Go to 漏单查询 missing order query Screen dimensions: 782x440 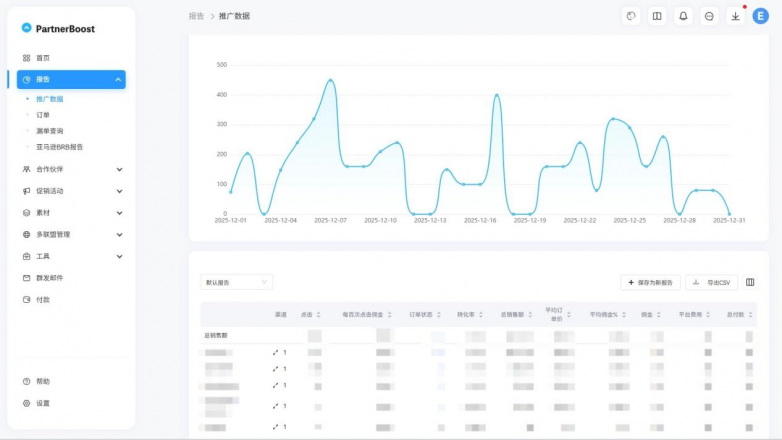pyautogui.click(x=50, y=131)
